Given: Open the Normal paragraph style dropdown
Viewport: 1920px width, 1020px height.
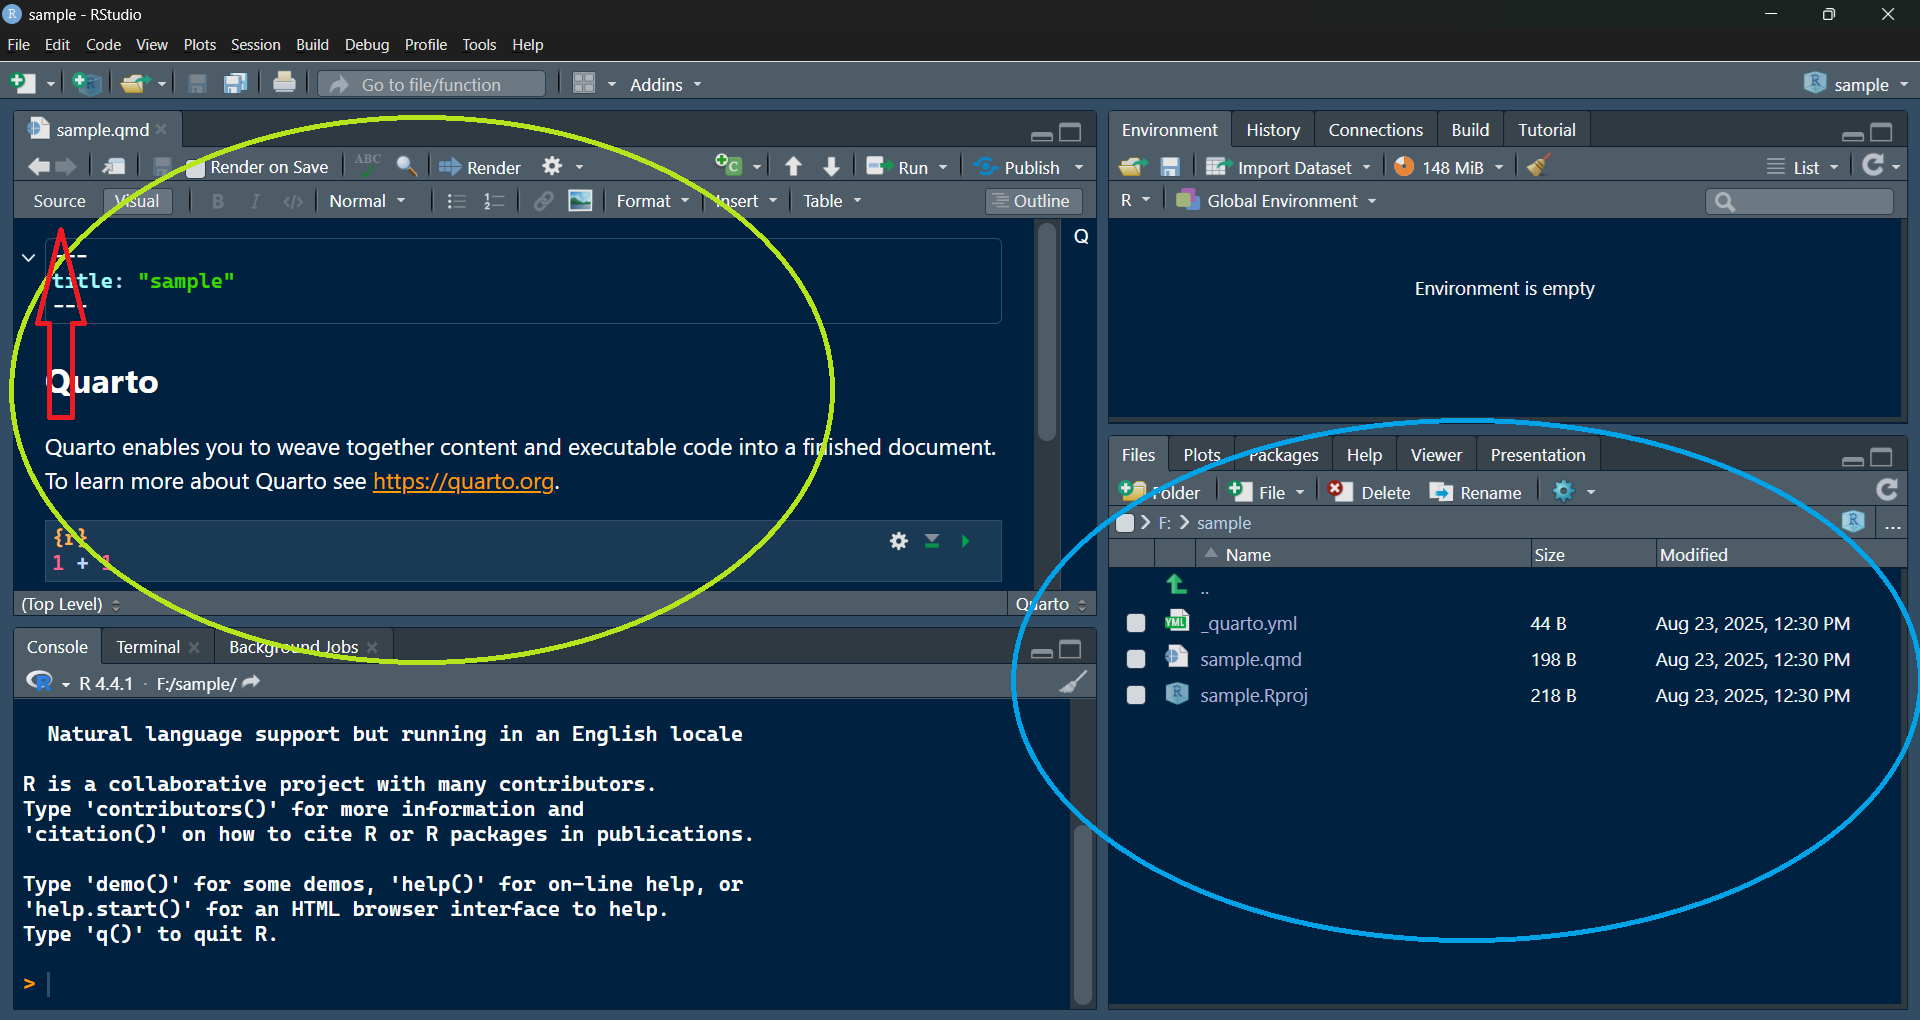Looking at the screenshot, I should tap(367, 201).
